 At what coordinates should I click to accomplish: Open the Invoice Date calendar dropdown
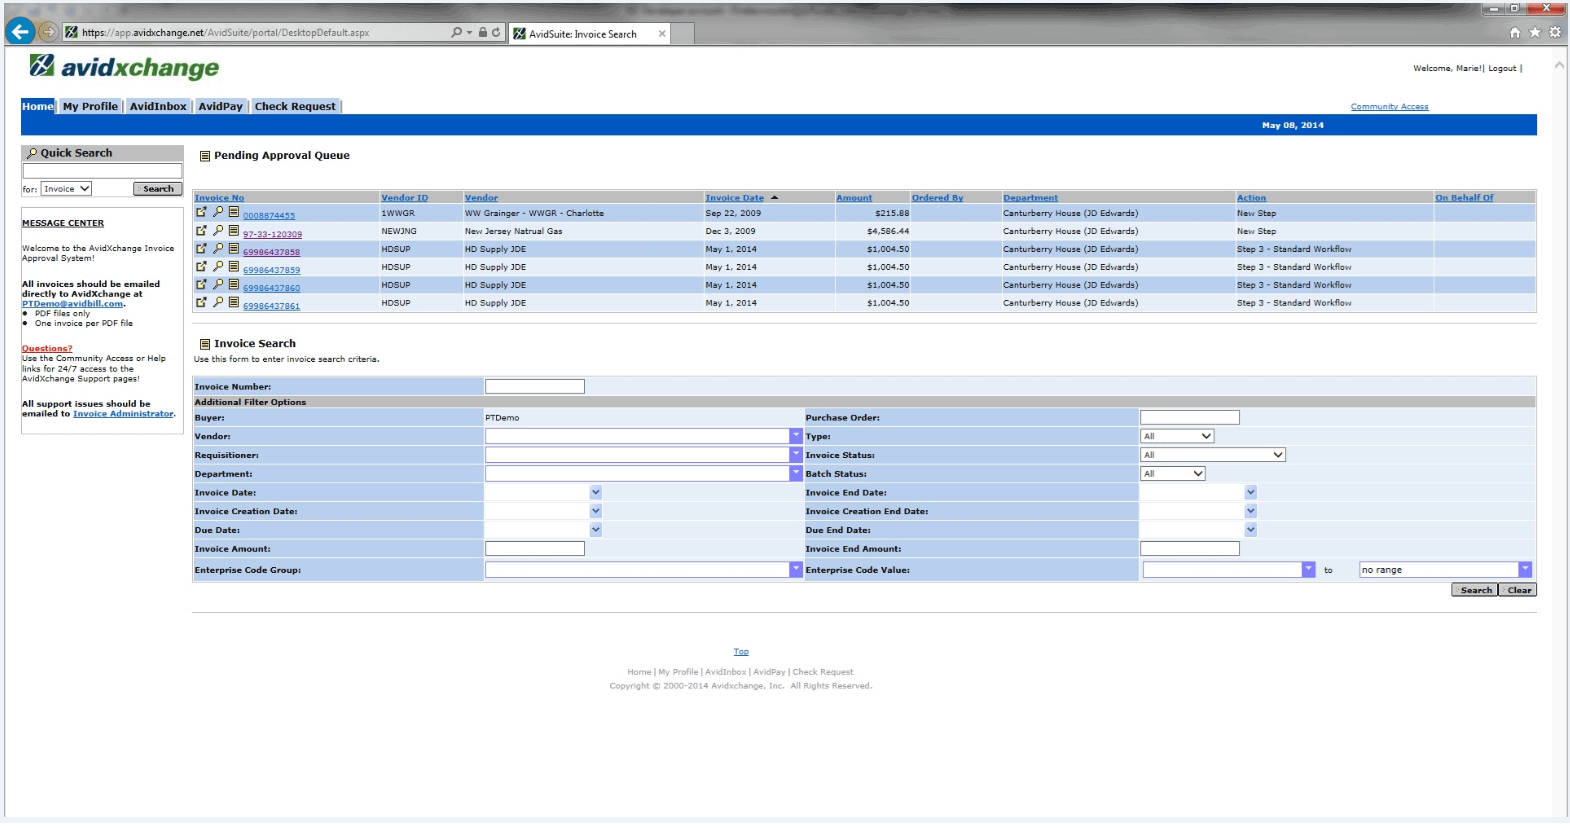596,492
